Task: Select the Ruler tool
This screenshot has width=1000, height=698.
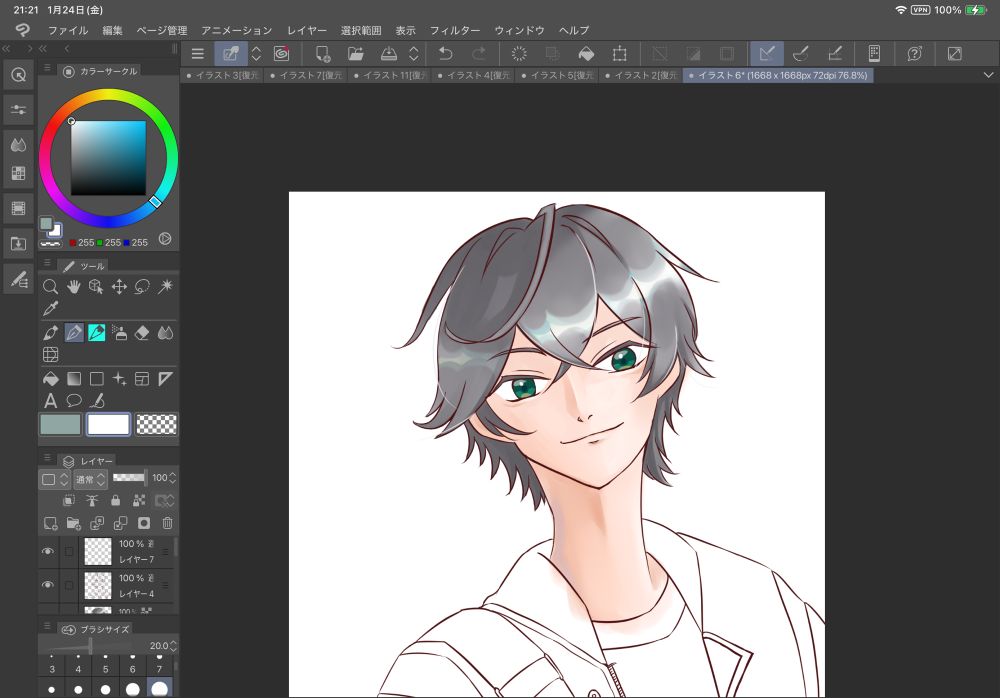Action: tap(165, 379)
